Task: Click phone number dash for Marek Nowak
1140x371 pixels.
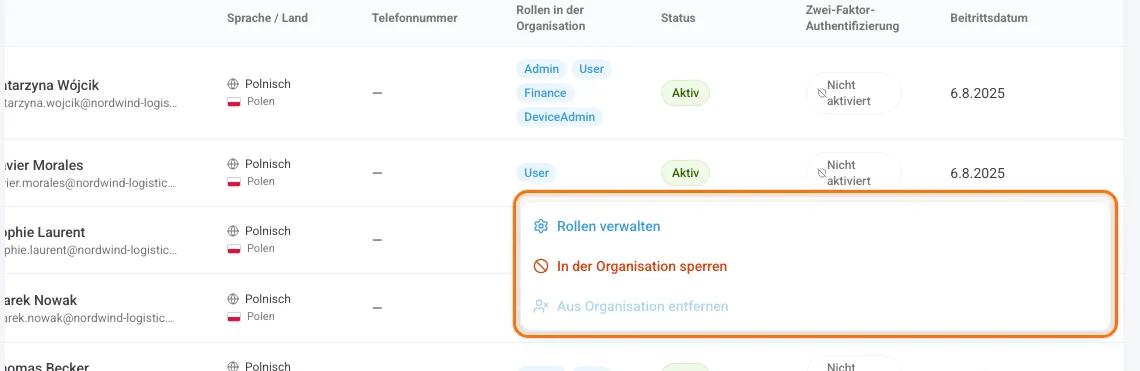Action: pos(377,308)
